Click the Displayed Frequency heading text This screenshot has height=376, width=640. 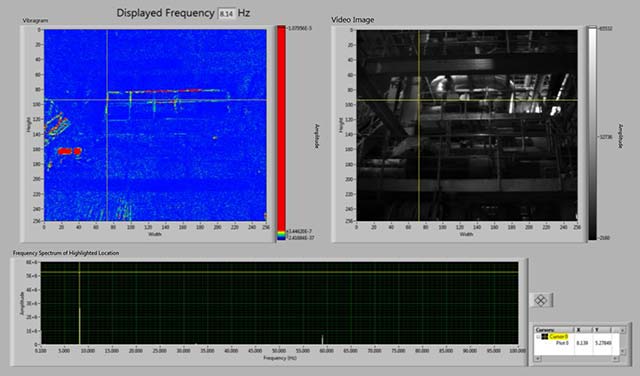tap(165, 13)
